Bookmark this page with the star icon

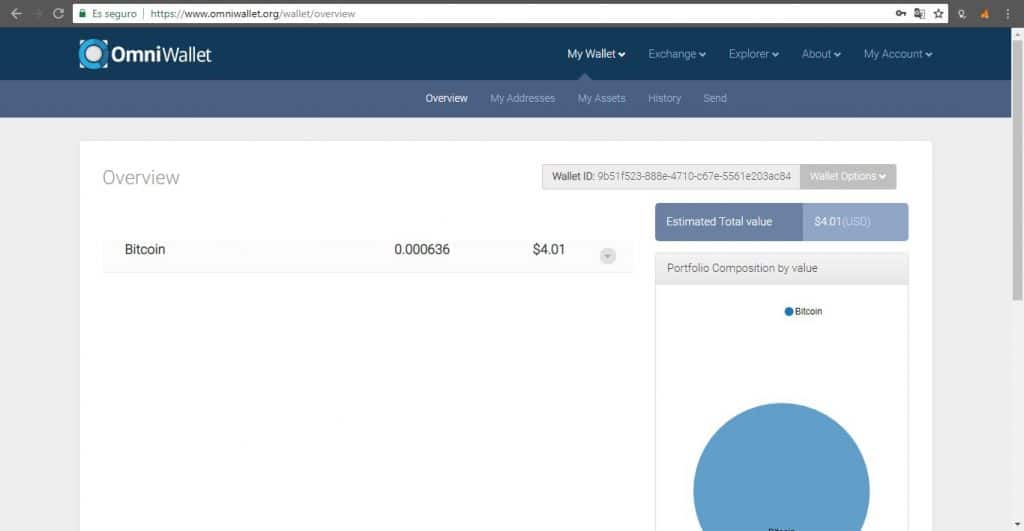click(938, 13)
